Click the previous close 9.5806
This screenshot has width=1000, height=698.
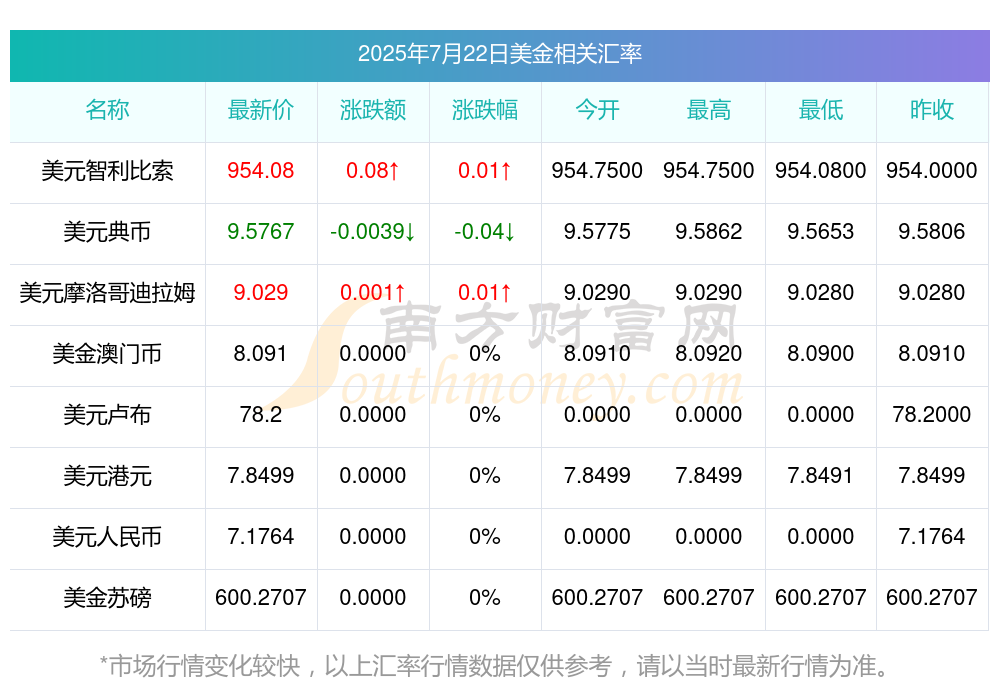pos(932,232)
